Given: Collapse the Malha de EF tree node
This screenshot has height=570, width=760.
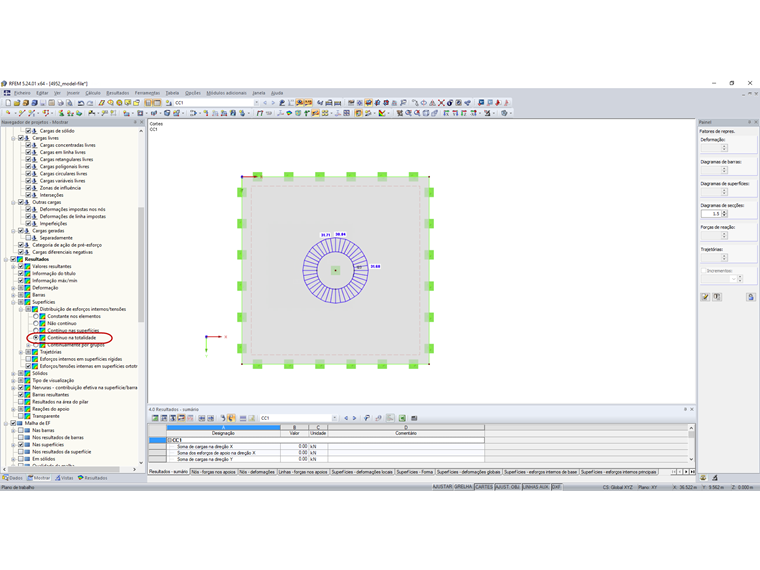Looking at the screenshot, I should tap(6, 423).
